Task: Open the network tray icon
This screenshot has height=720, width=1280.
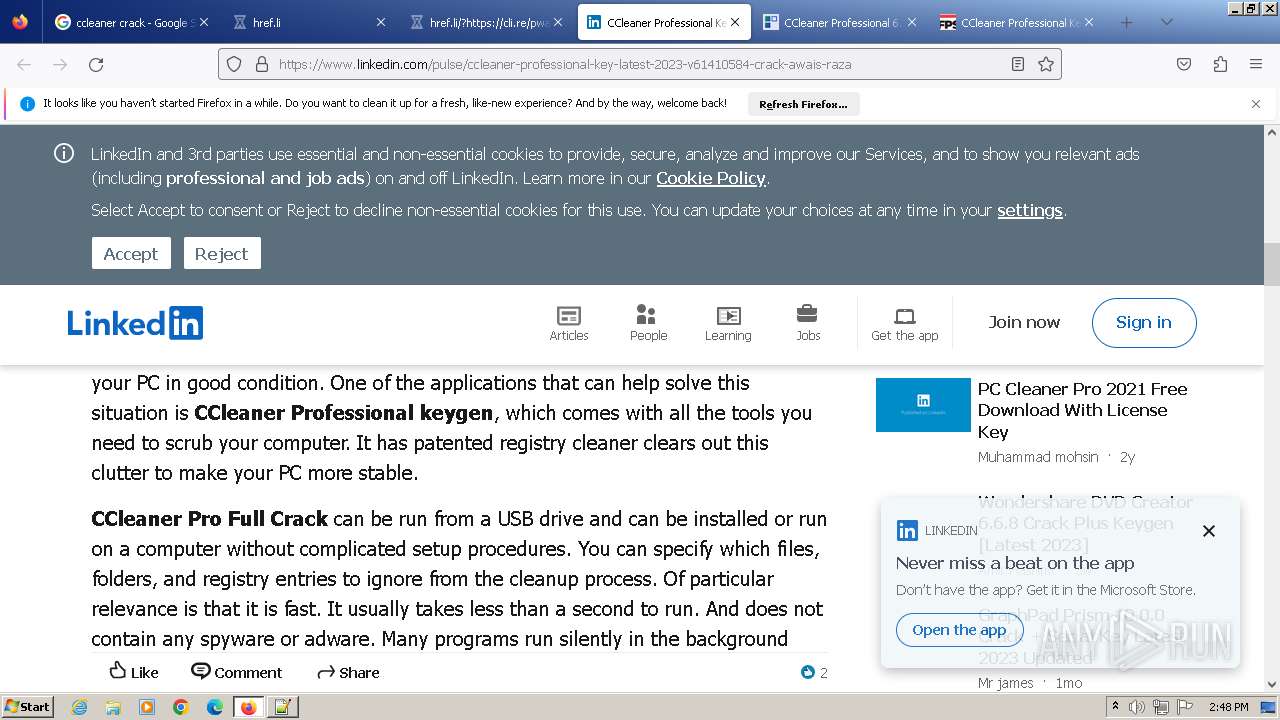Action: click(1161, 707)
